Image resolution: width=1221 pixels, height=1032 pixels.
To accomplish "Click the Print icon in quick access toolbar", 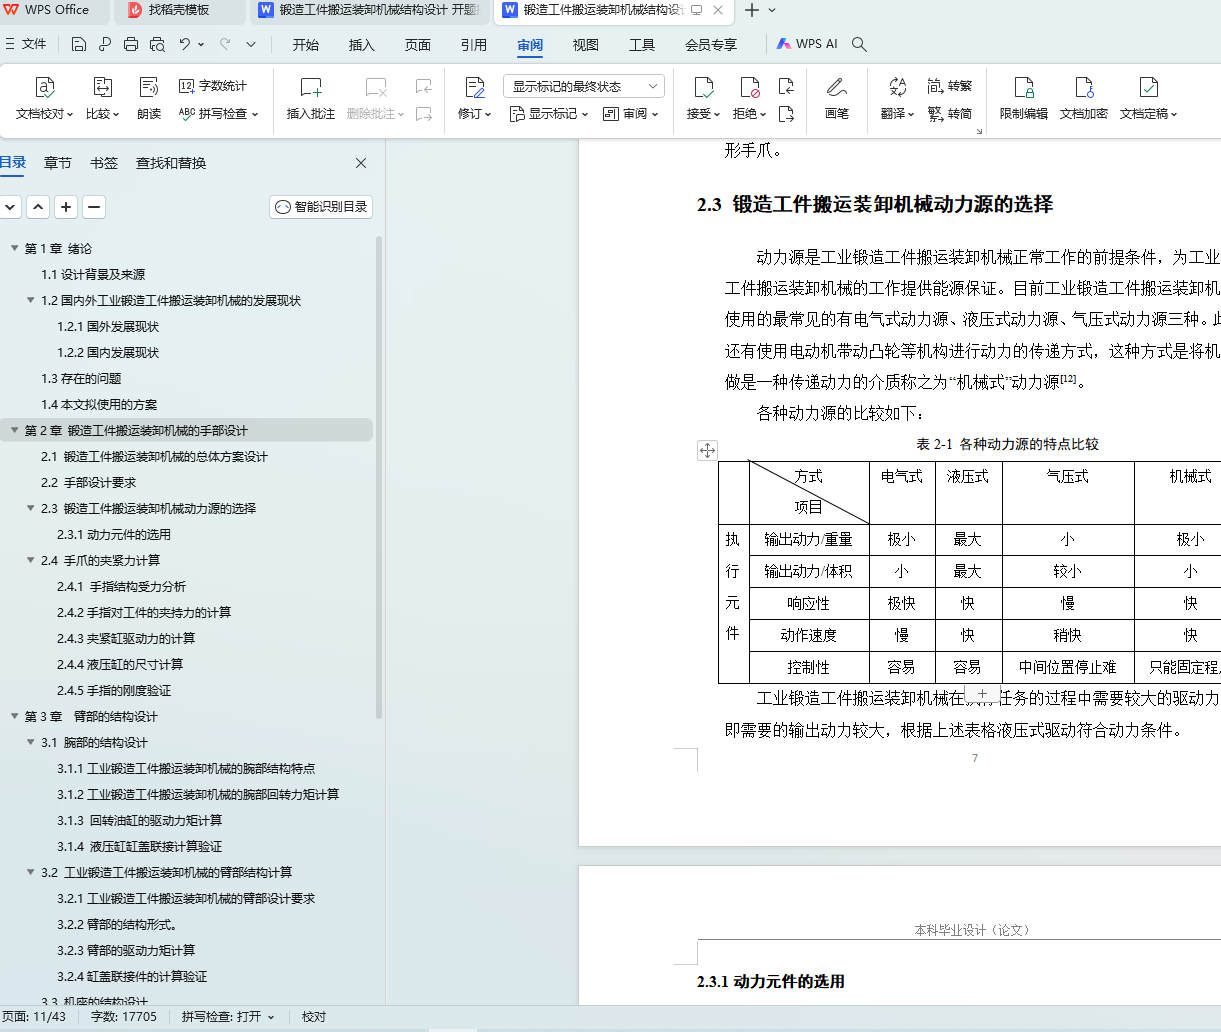I will [131, 44].
